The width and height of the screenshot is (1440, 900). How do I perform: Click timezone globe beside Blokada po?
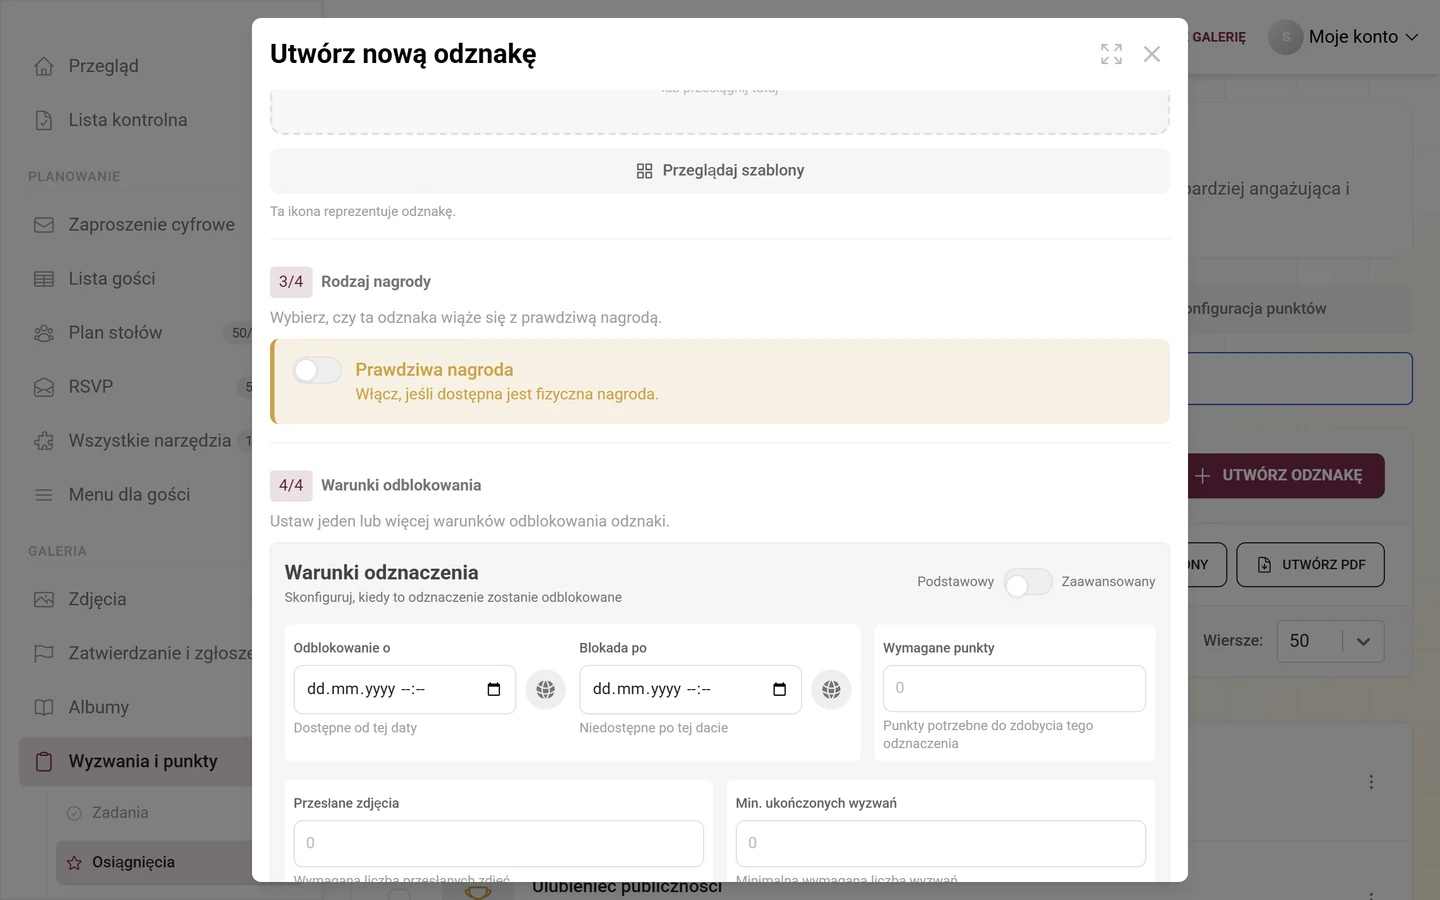(x=831, y=689)
